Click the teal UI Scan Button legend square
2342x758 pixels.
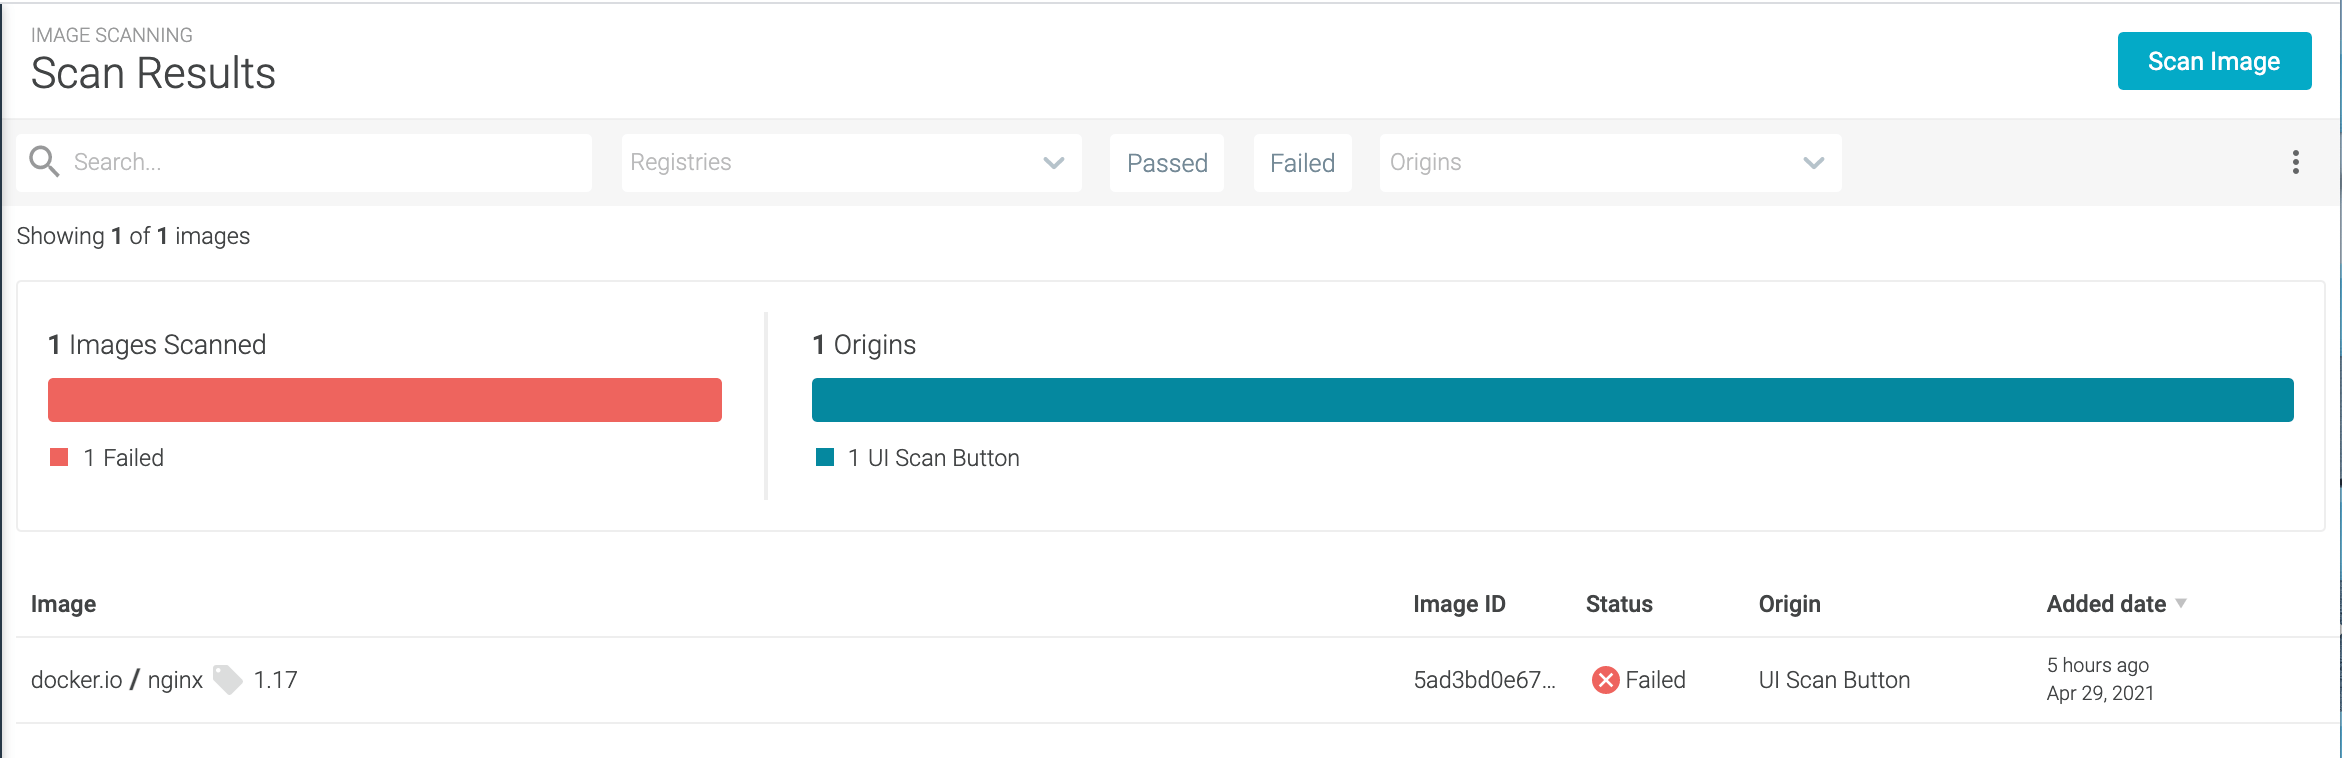coord(825,457)
